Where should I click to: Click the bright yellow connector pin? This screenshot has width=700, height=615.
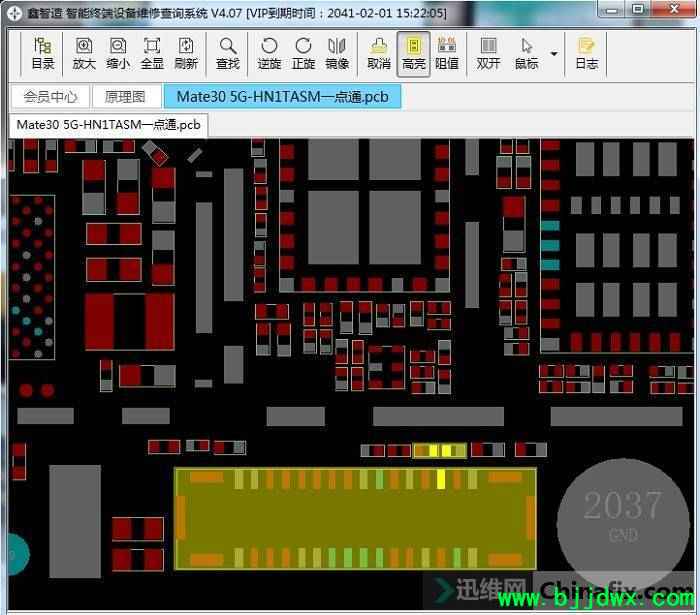coord(441,479)
